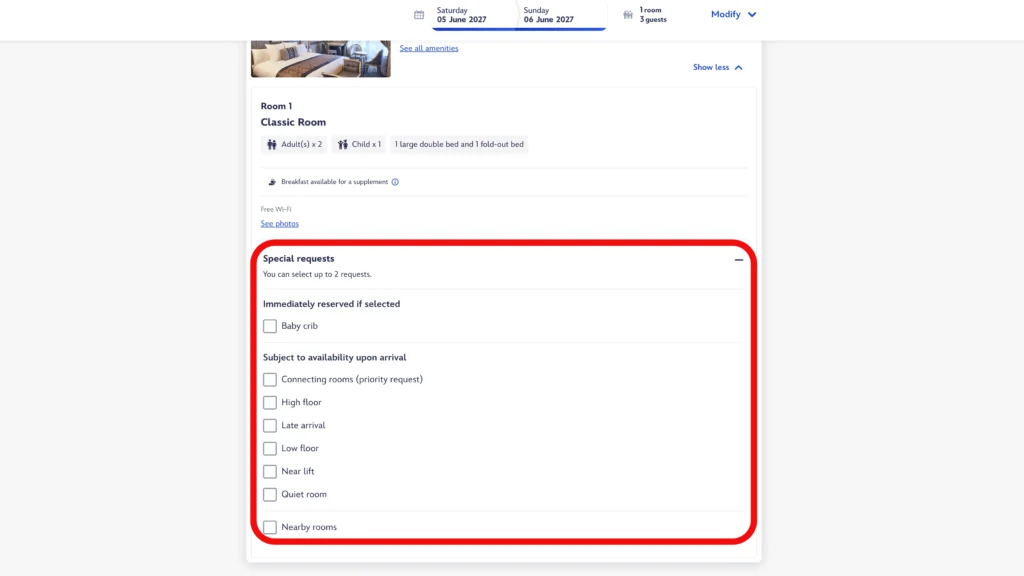Collapse Special requests with the minus icon
Viewport: 1024px width, 576px height.
pos(739,260)
